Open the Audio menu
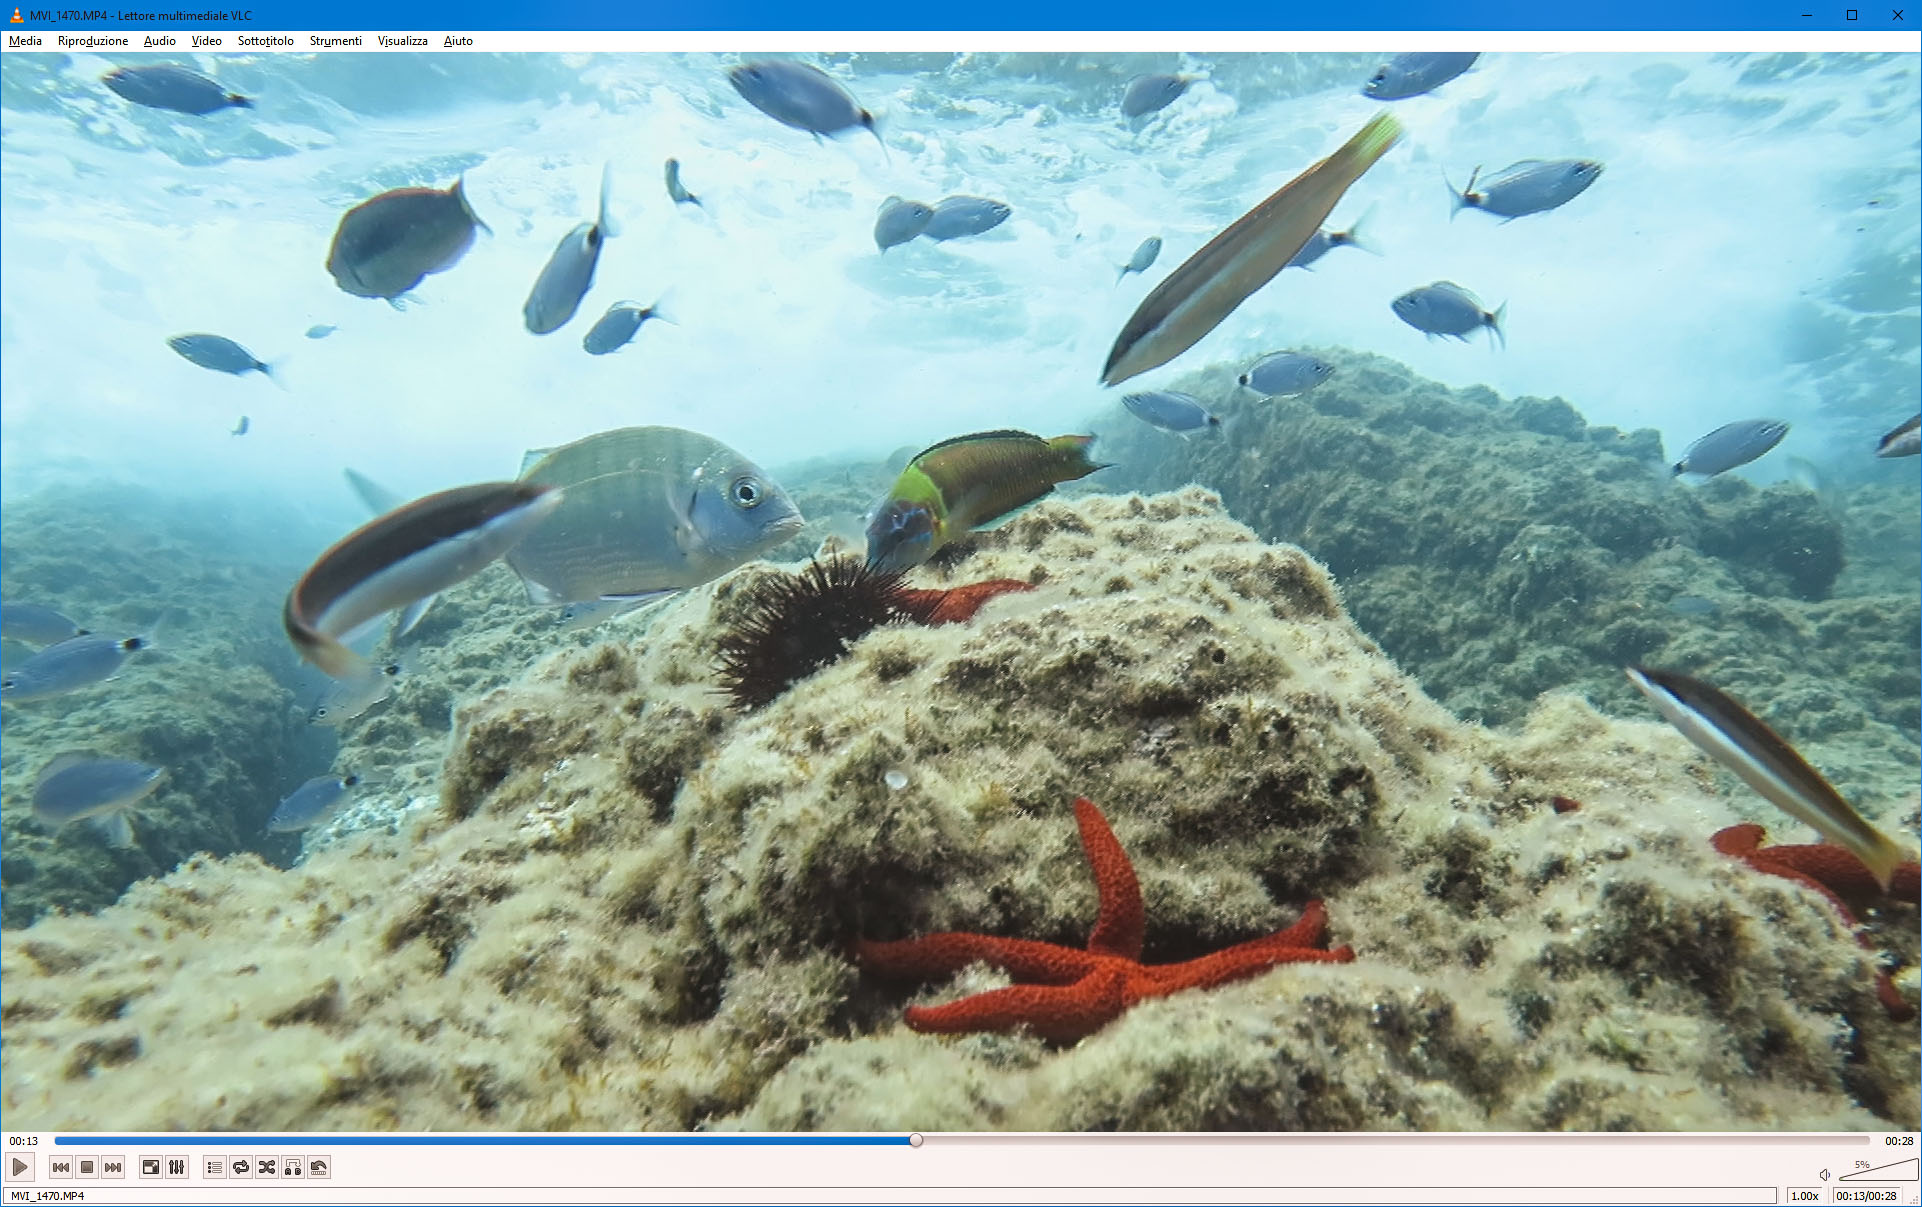This screenshot has width=1922, height=1207. (159, 41)
